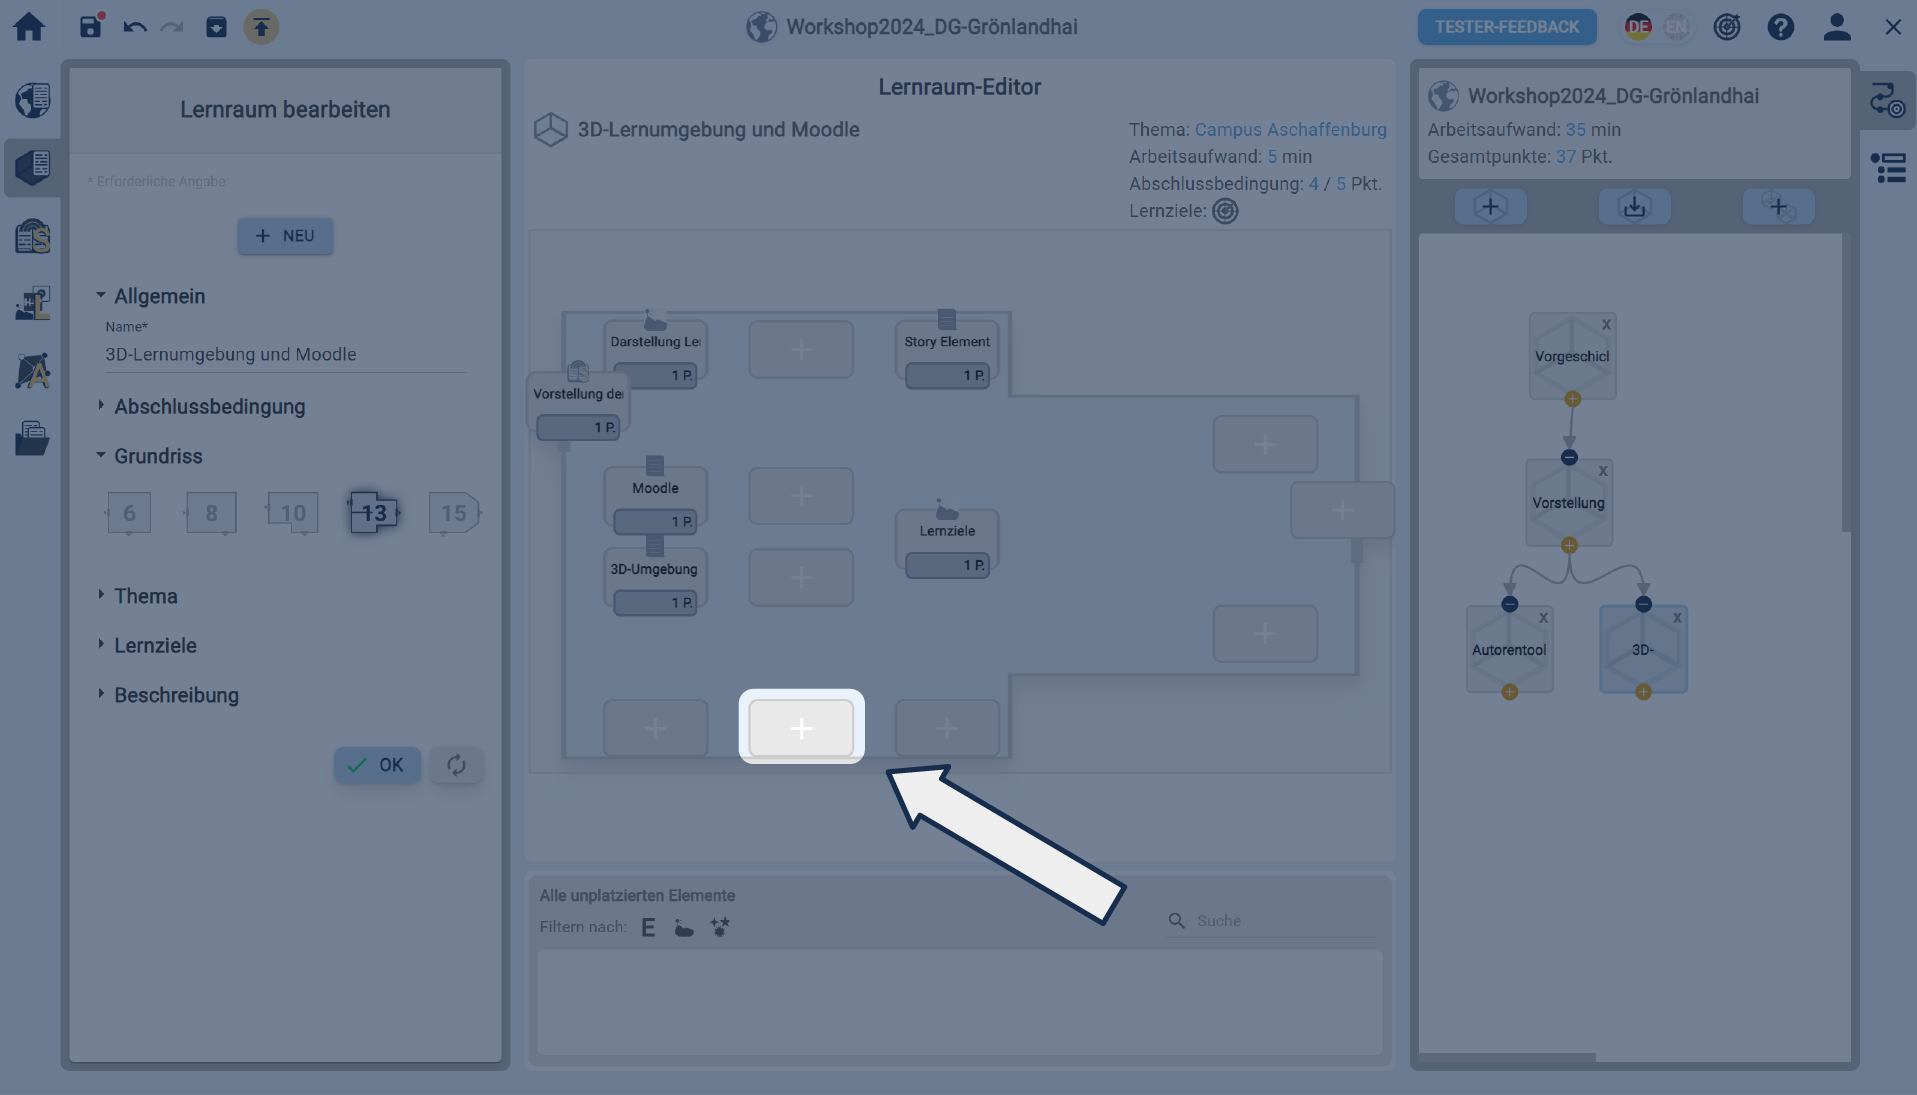Open the learning world tab in left sidebar
Viewport: 1917px width, 1095px height.
tap(33, 100)
